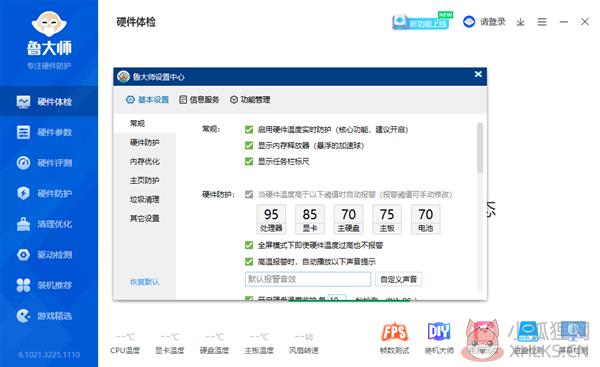Switch to the 信息服务 tab
600x367 pixels.
tap(199, 99)
